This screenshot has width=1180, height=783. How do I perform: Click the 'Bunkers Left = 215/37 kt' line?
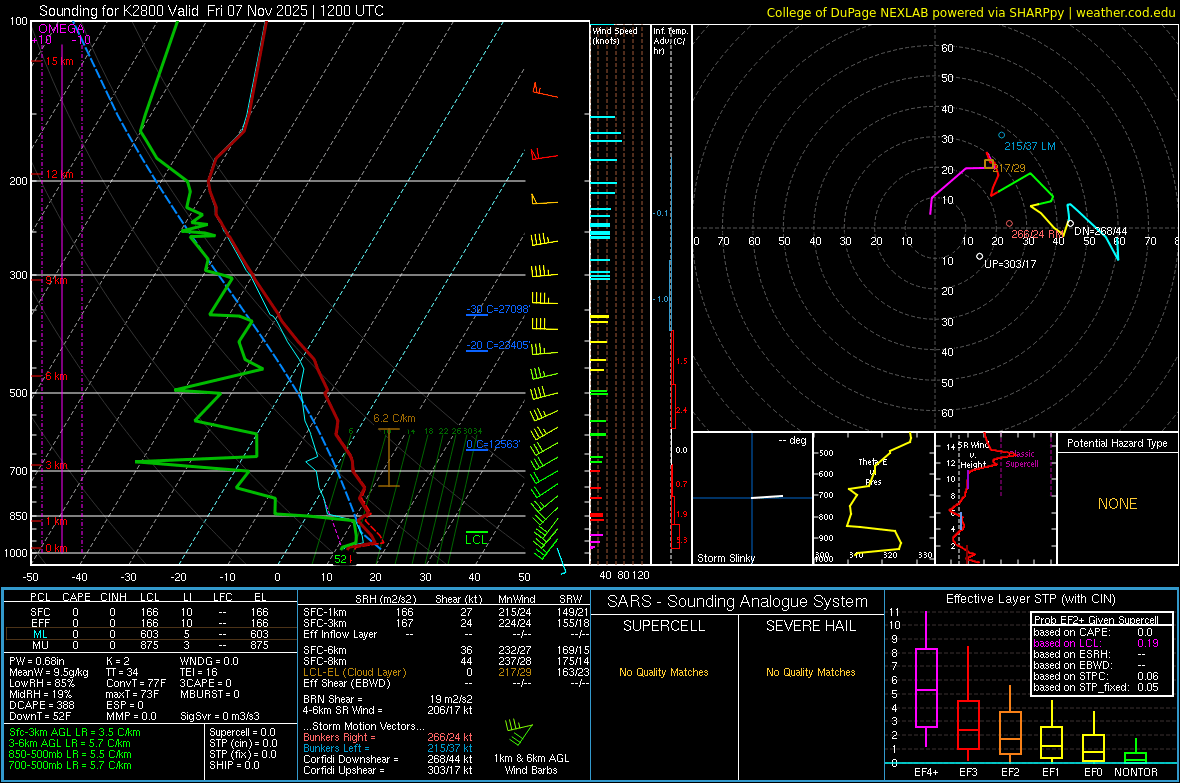[x=388, y=748]
